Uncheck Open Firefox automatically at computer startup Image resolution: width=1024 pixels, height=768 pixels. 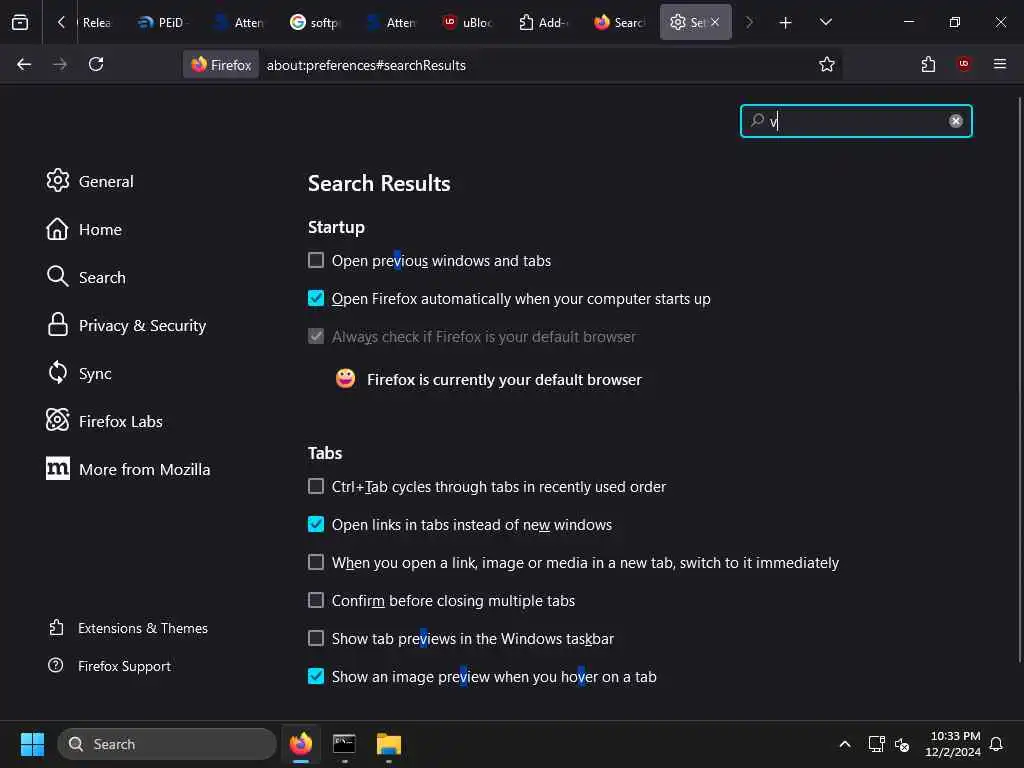click(316, 298)
